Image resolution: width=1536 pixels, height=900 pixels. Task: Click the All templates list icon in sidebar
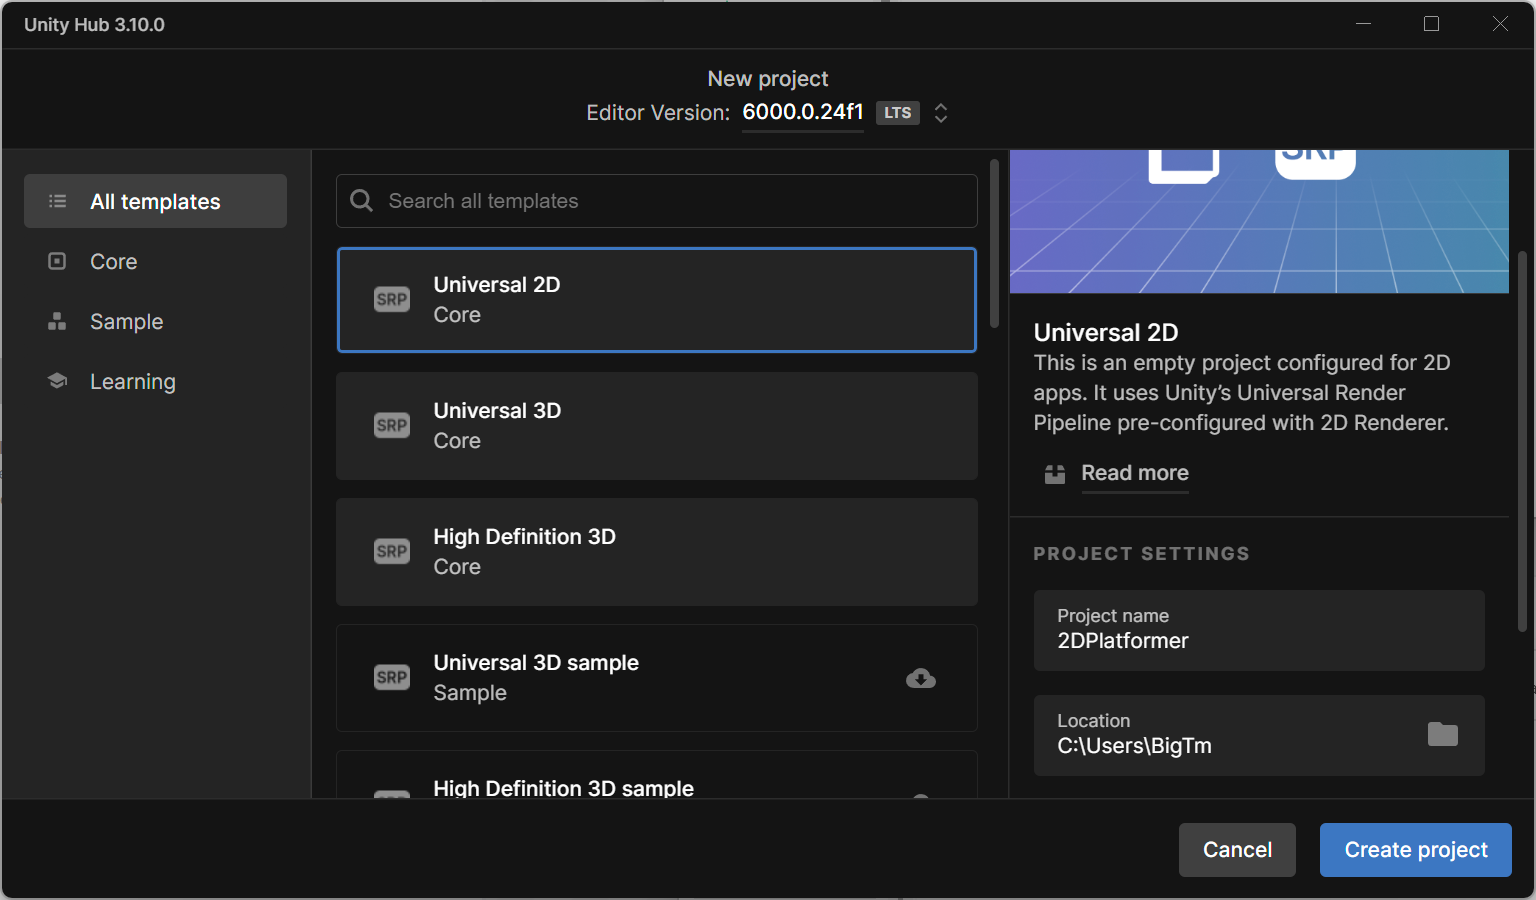pyautogui.click(x=57, y=201)
